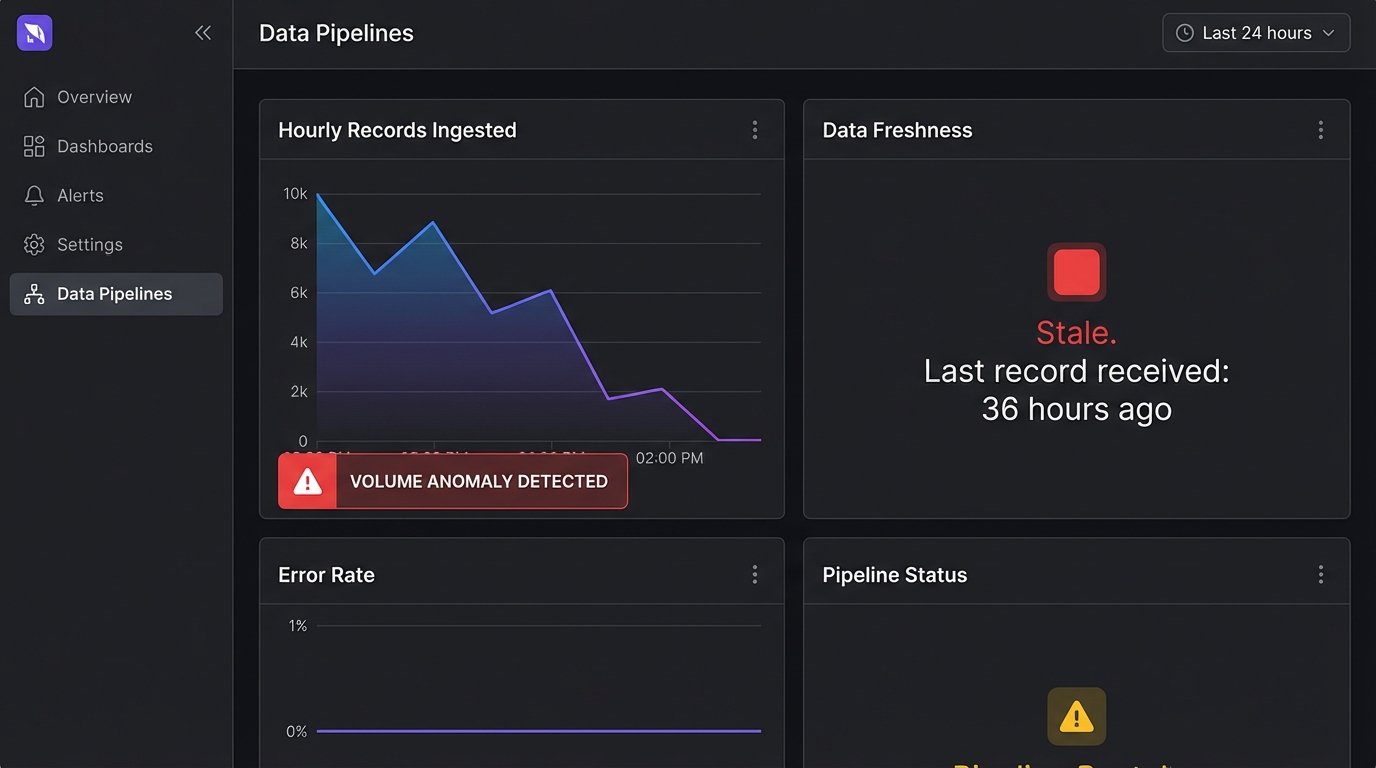Click the Volume Anomaly Detected alert banner
The height and width of the screenshot is (768, 1376).
pos(453,481)
